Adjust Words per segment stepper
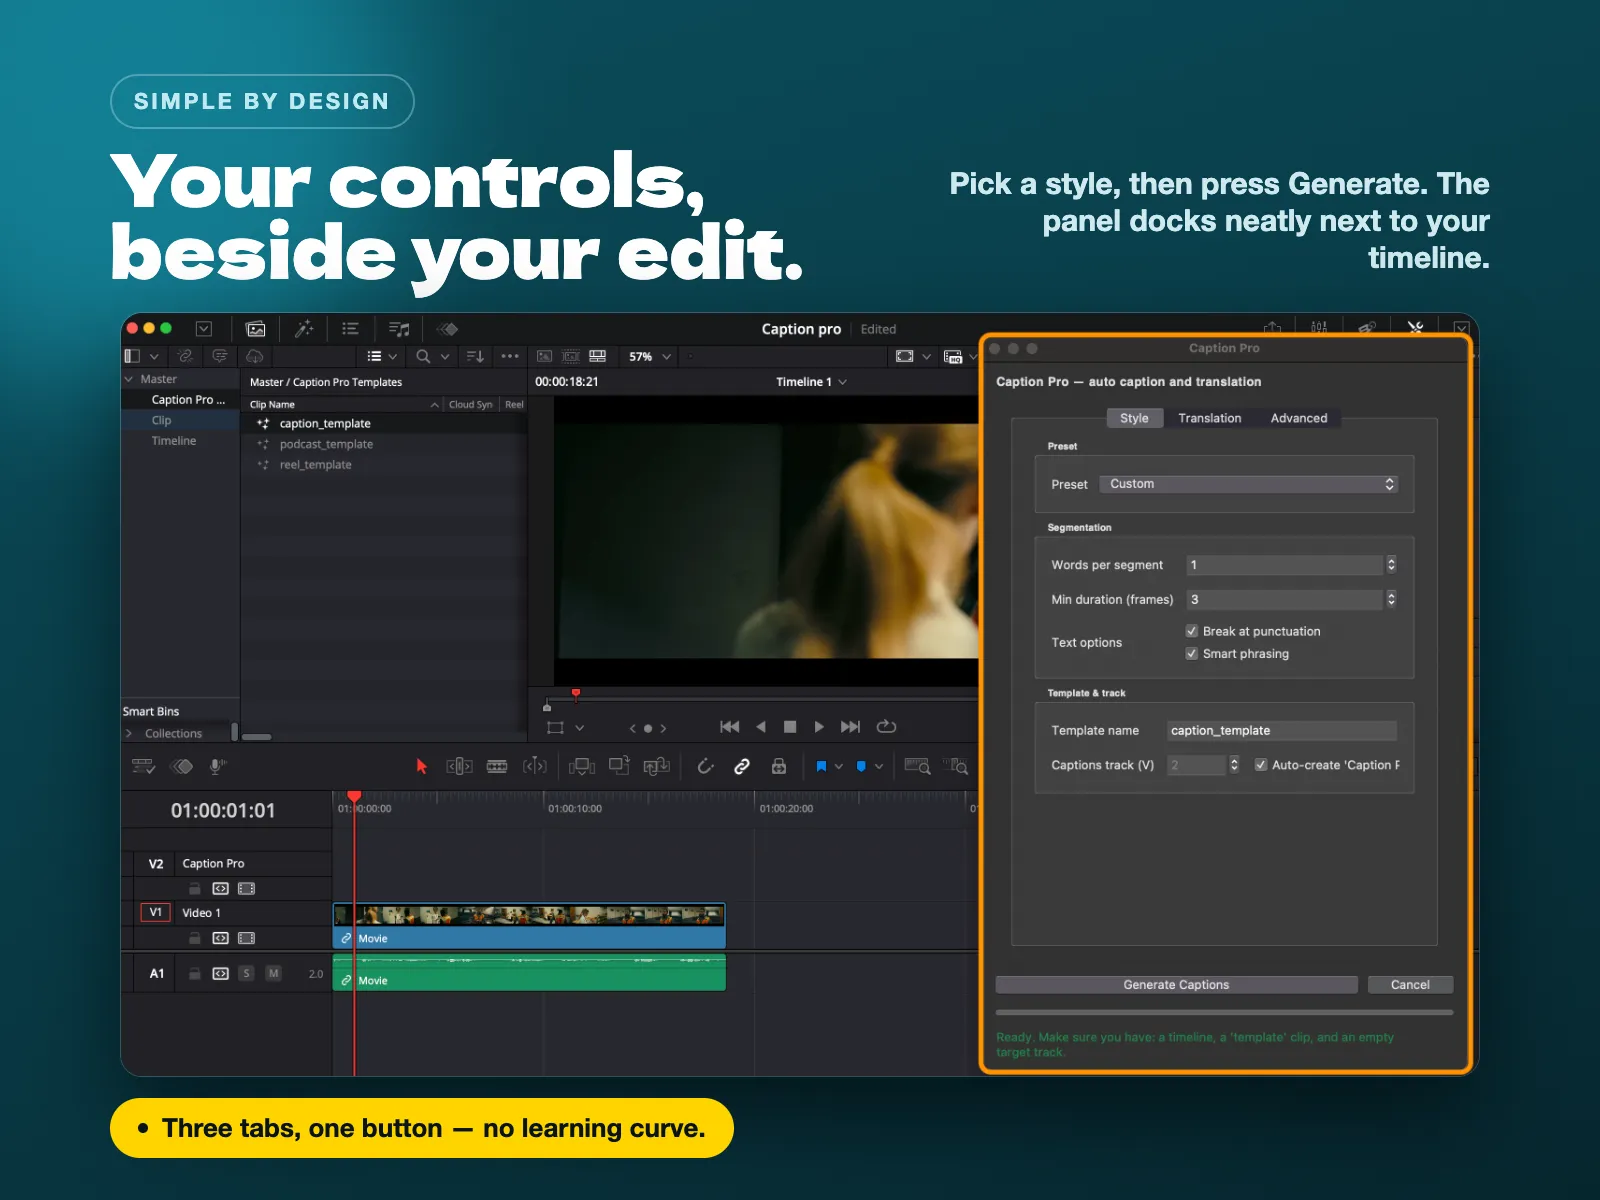The height and width of the screenshot is (1200, 1600). click(x=1391, y=565)
